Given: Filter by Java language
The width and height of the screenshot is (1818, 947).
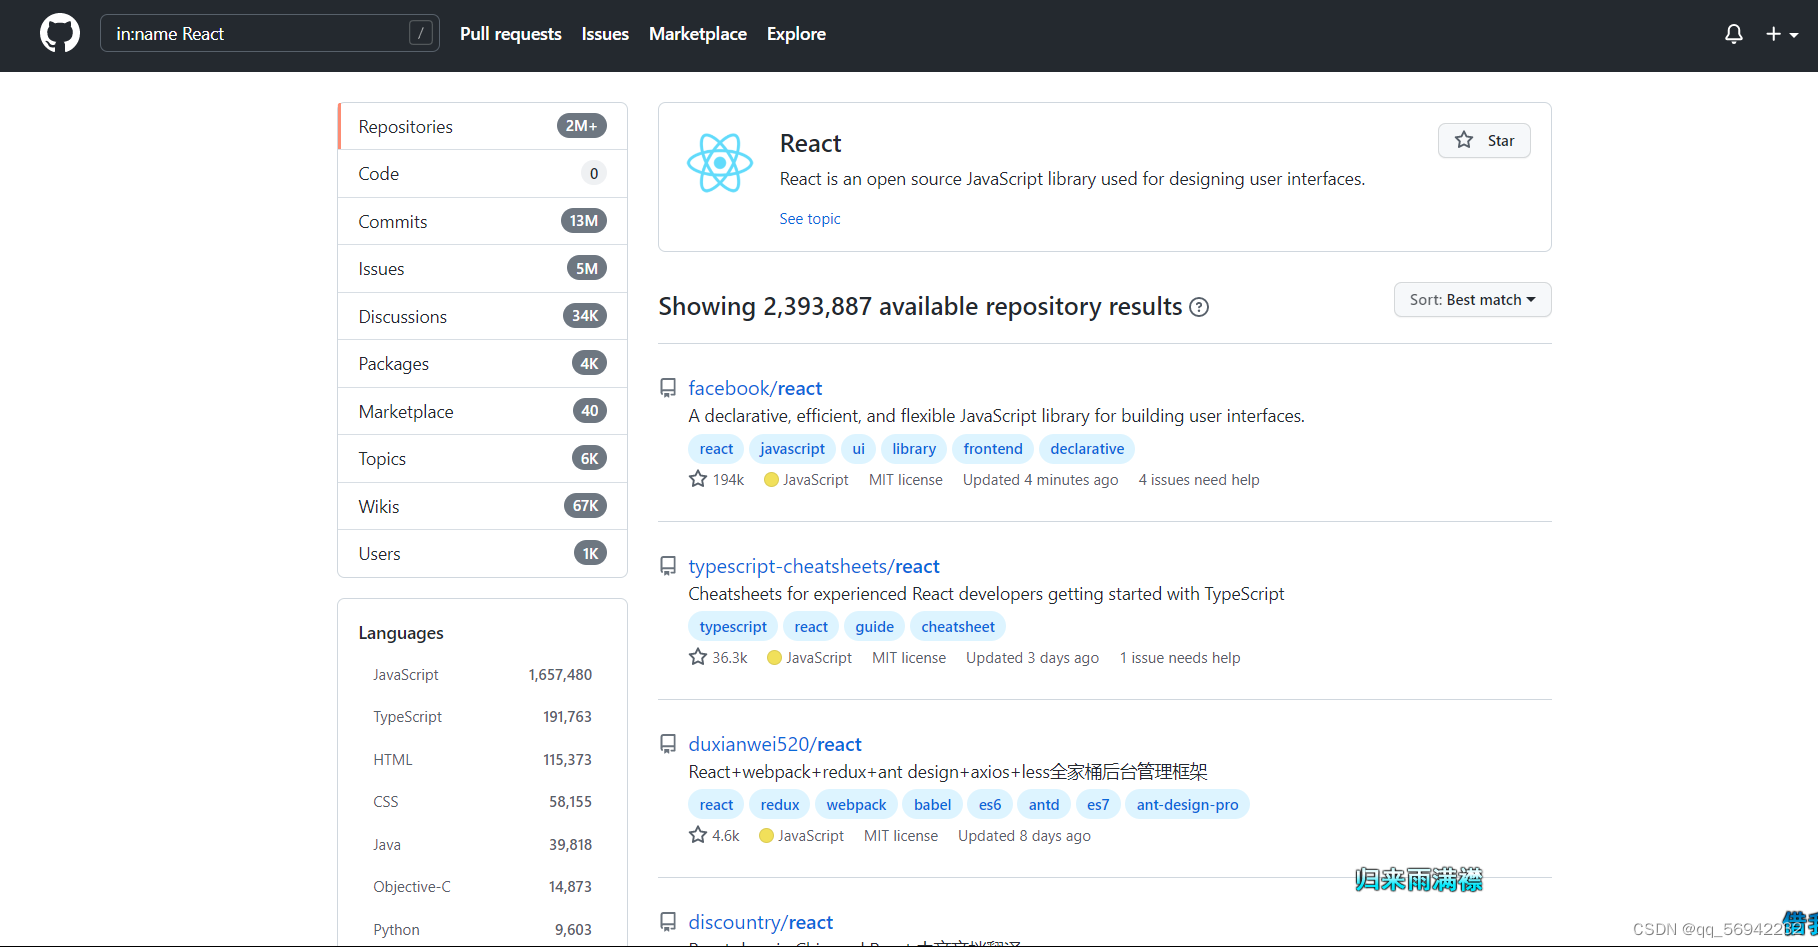Looking at the screenshot, I should [x=482, y=845].
